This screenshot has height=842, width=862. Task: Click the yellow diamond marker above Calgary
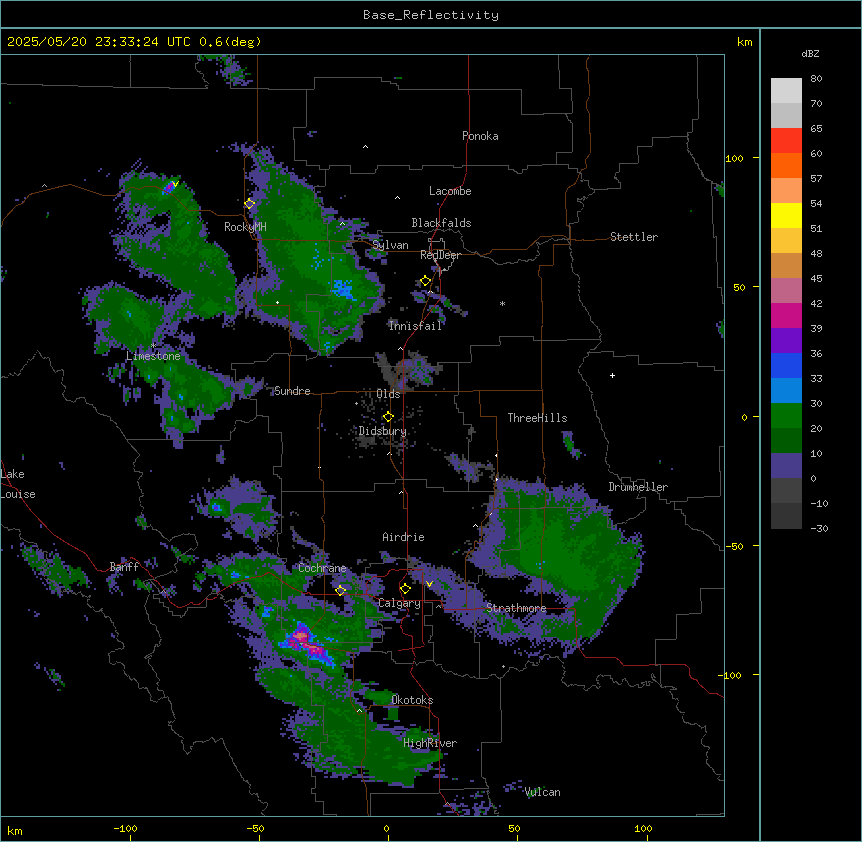pos(405,589)
